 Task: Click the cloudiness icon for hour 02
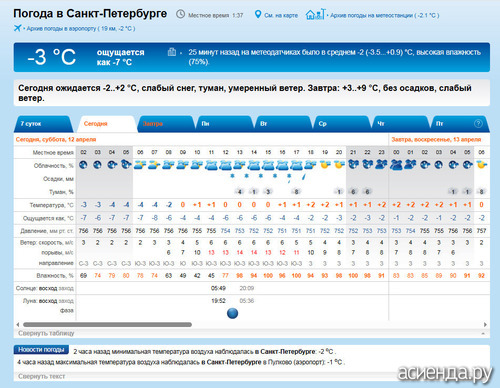coord(83,164)
